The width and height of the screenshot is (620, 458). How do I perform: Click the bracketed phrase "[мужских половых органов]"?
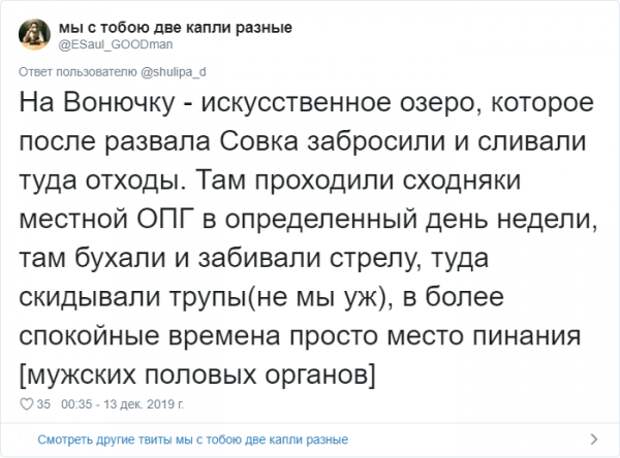click(197, 375)
